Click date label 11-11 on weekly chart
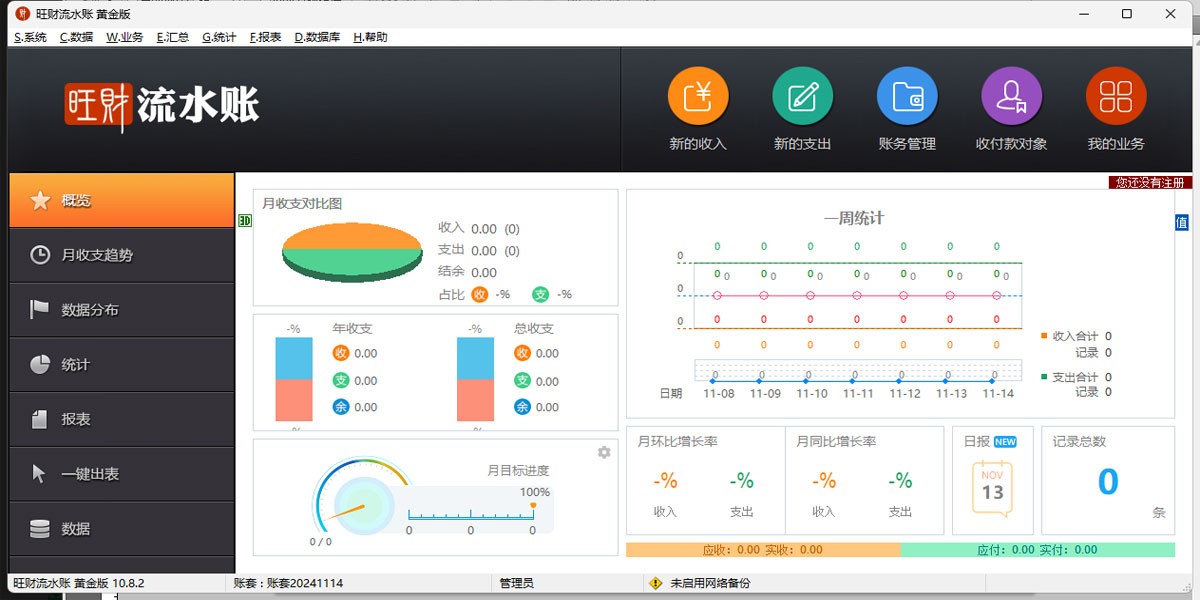The height and width of the screenshot is (600, 1200). coord(858,394)
